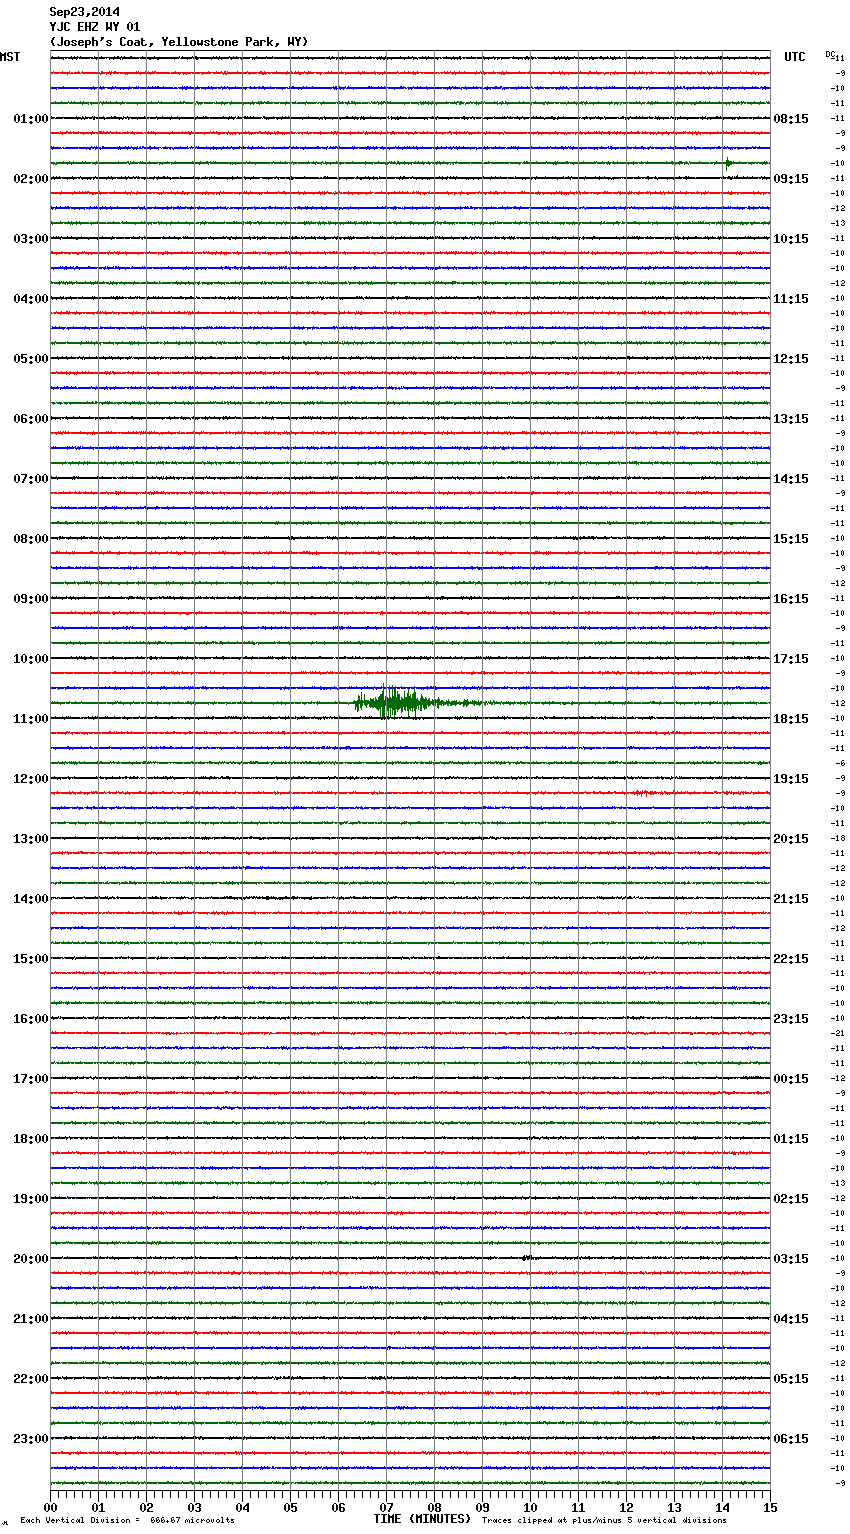Screen dimensions: 850x1534
Task: Select the 14:00 MST hour label
Action: coord(31,899)
